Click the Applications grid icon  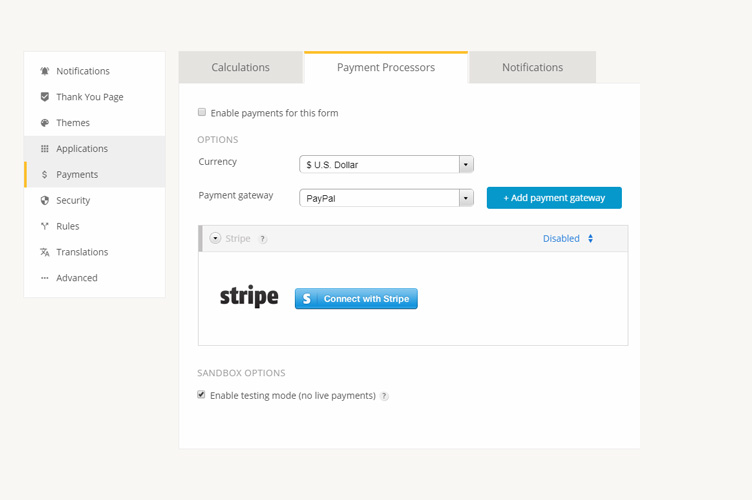45,149
